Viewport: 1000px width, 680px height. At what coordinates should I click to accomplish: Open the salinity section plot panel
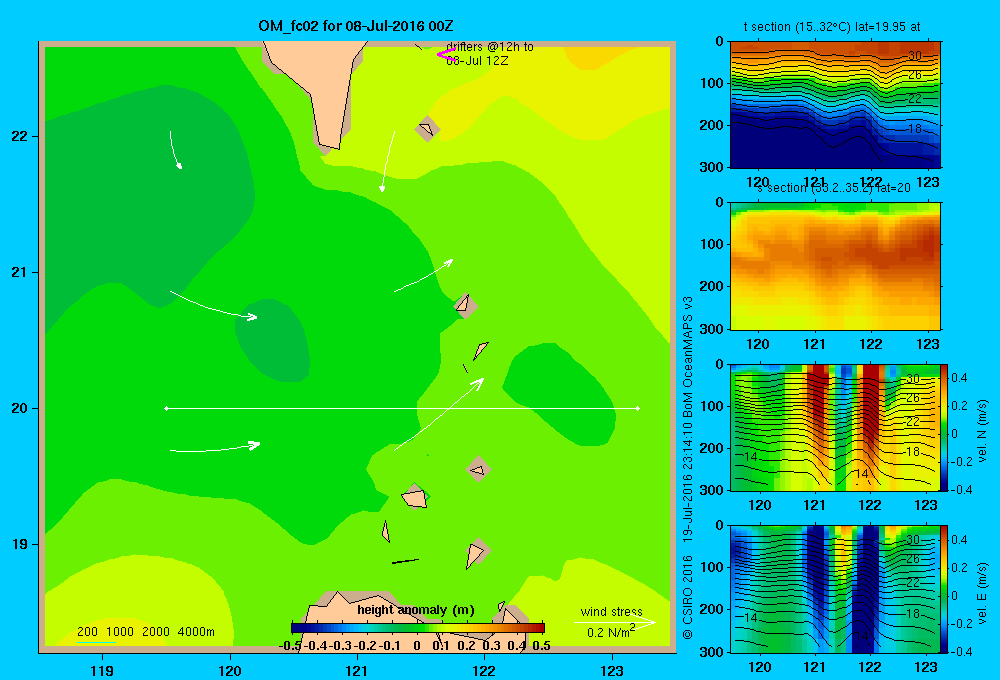[835, 266]
